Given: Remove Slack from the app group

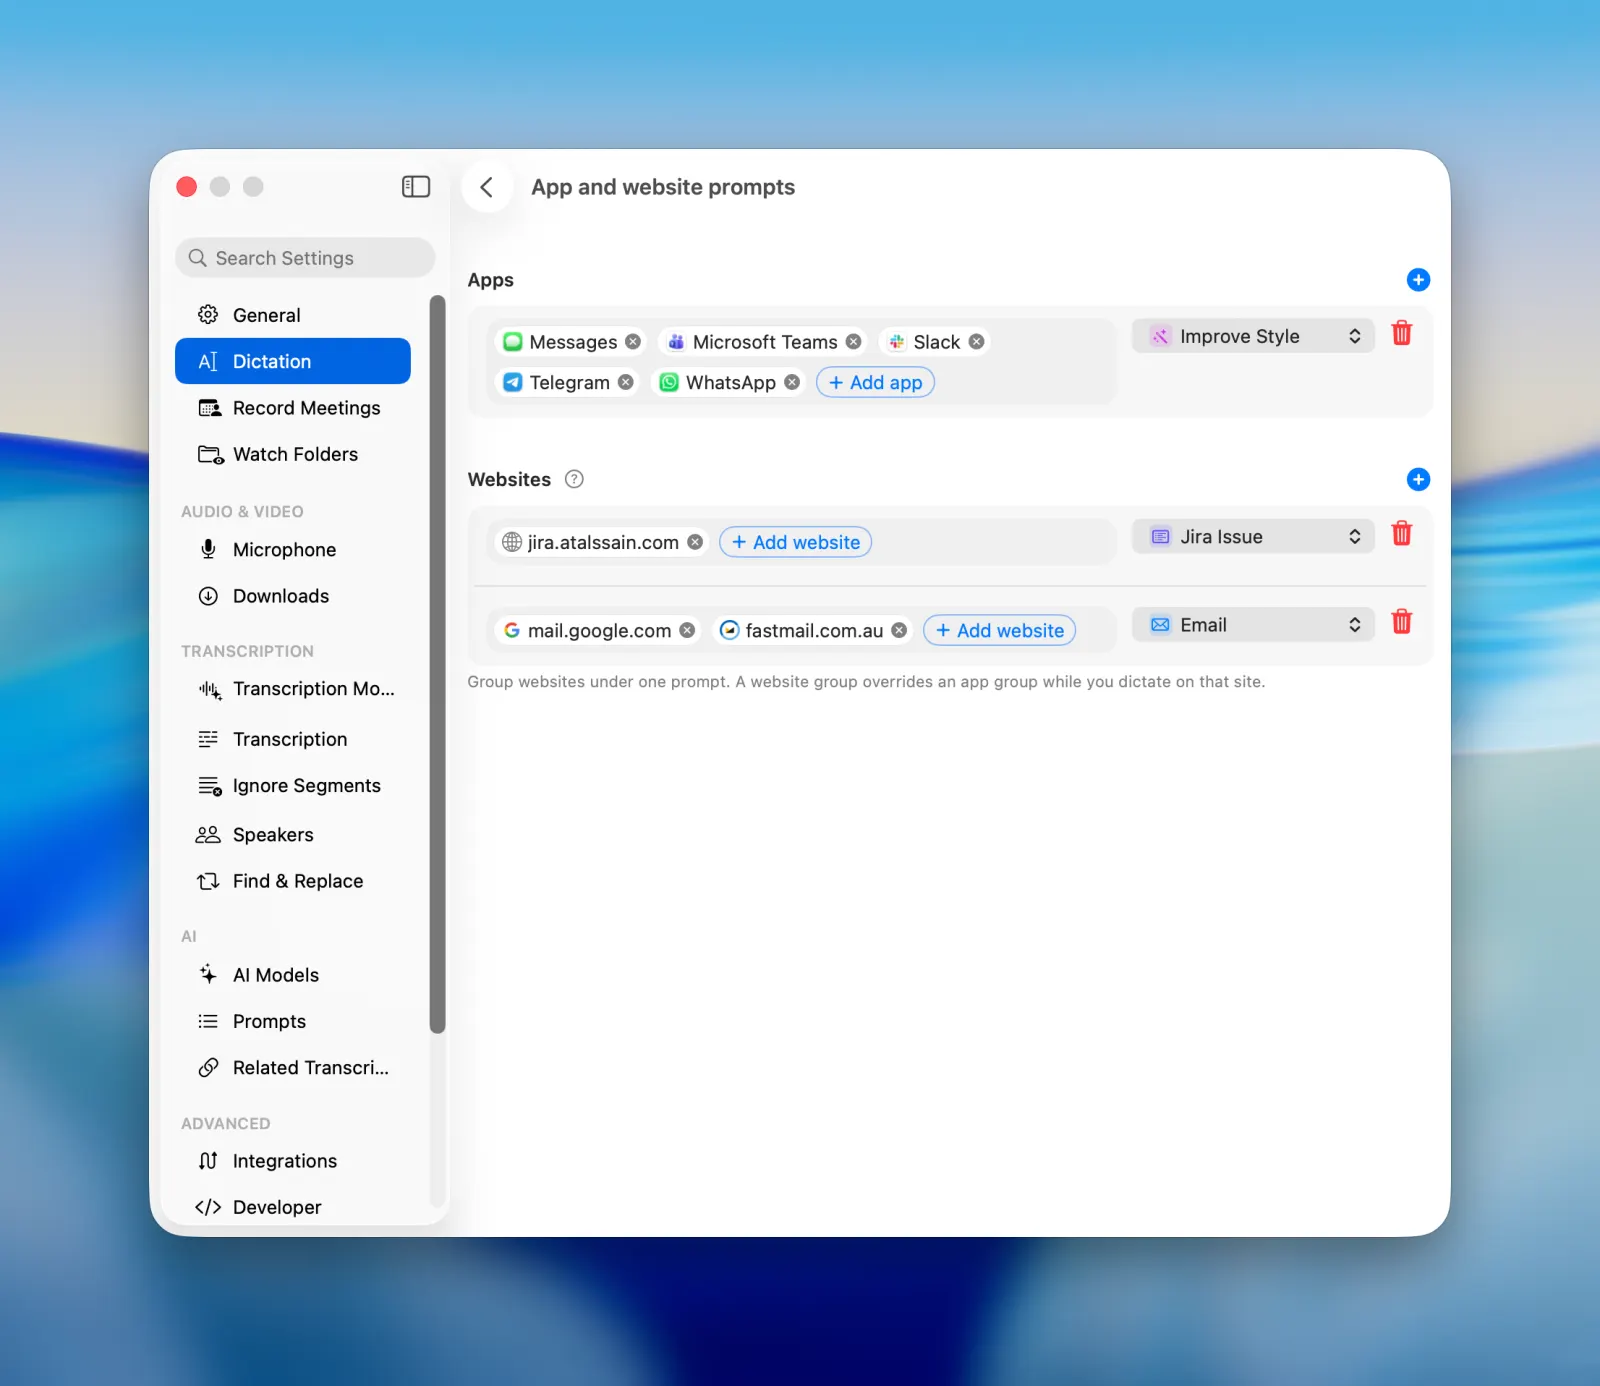Looking at the screenshot, I should click(x=976, y=342).
